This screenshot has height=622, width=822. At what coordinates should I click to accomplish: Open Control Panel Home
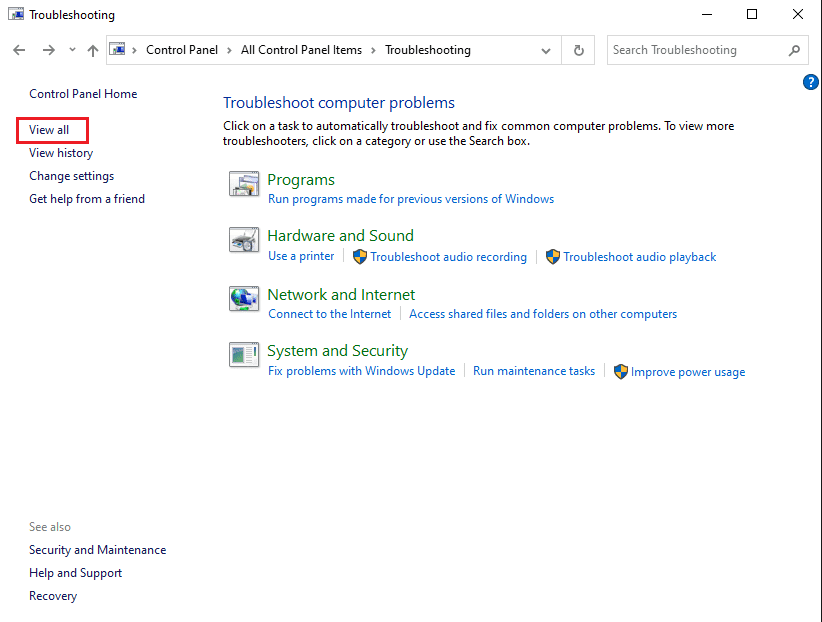pos(83,94)
